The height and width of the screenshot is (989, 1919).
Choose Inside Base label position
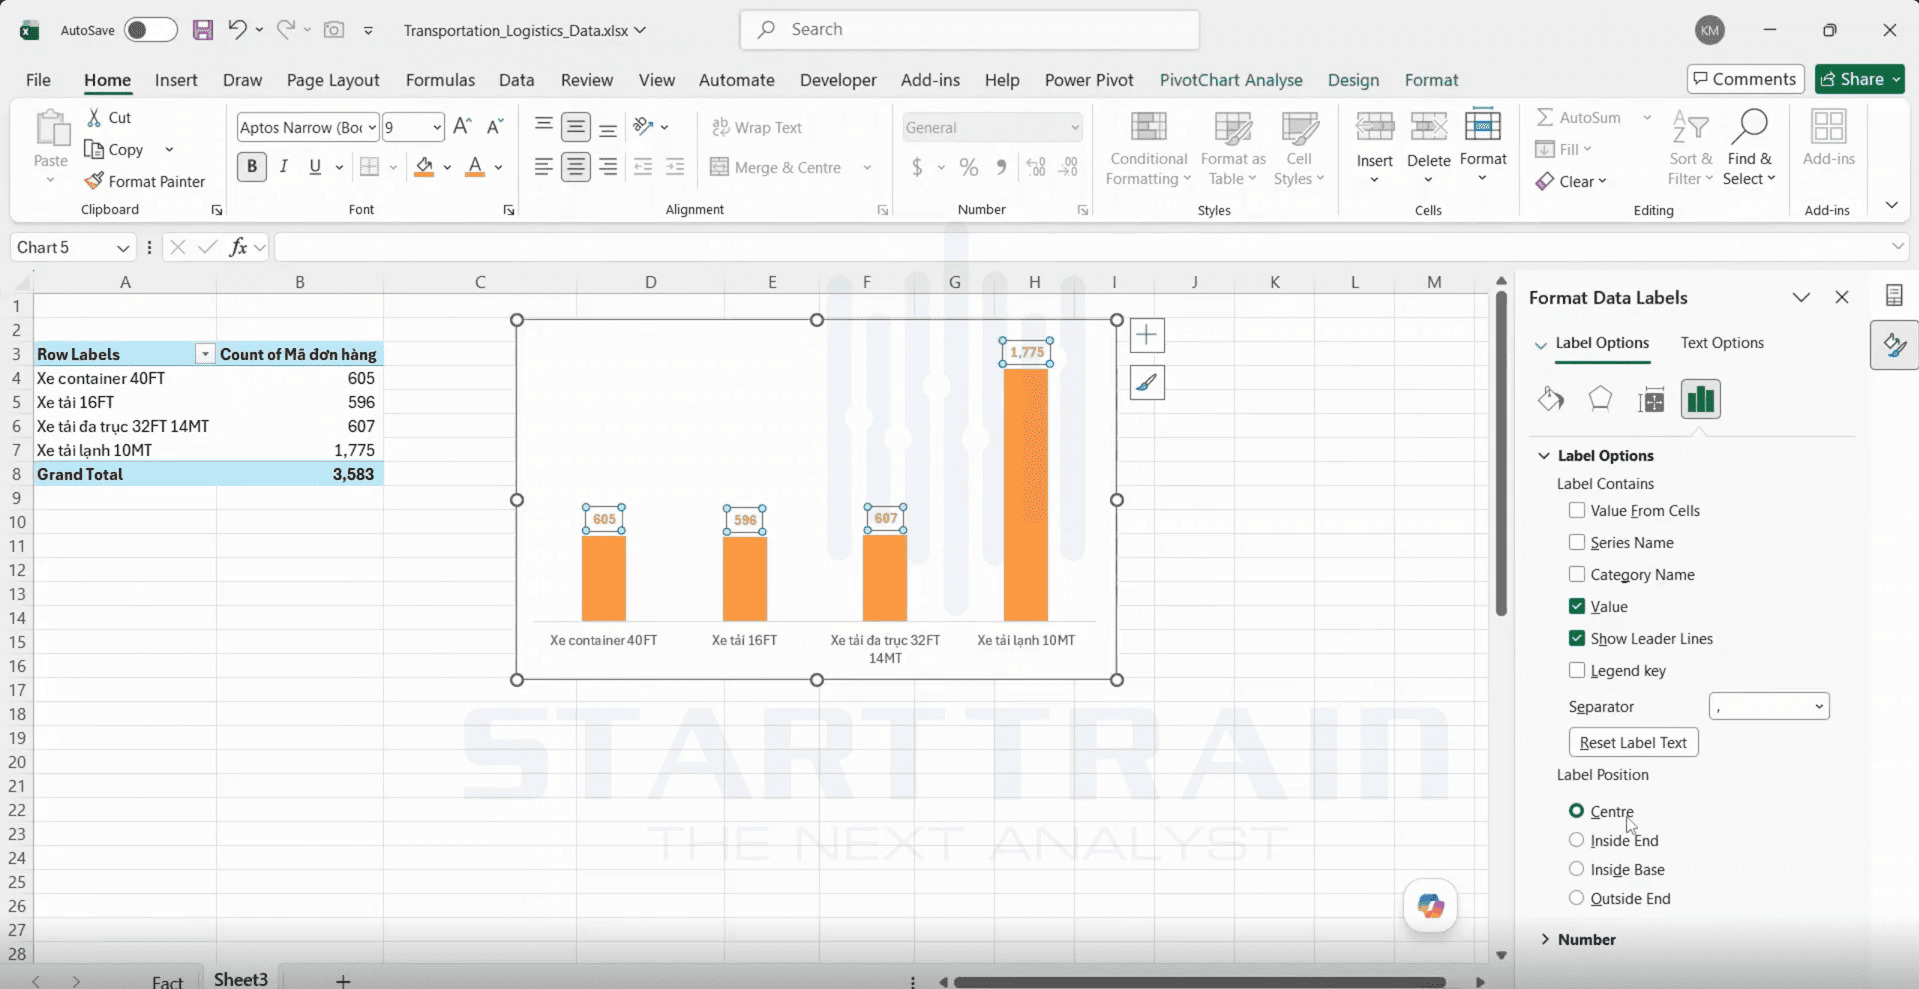point(1577,869)
